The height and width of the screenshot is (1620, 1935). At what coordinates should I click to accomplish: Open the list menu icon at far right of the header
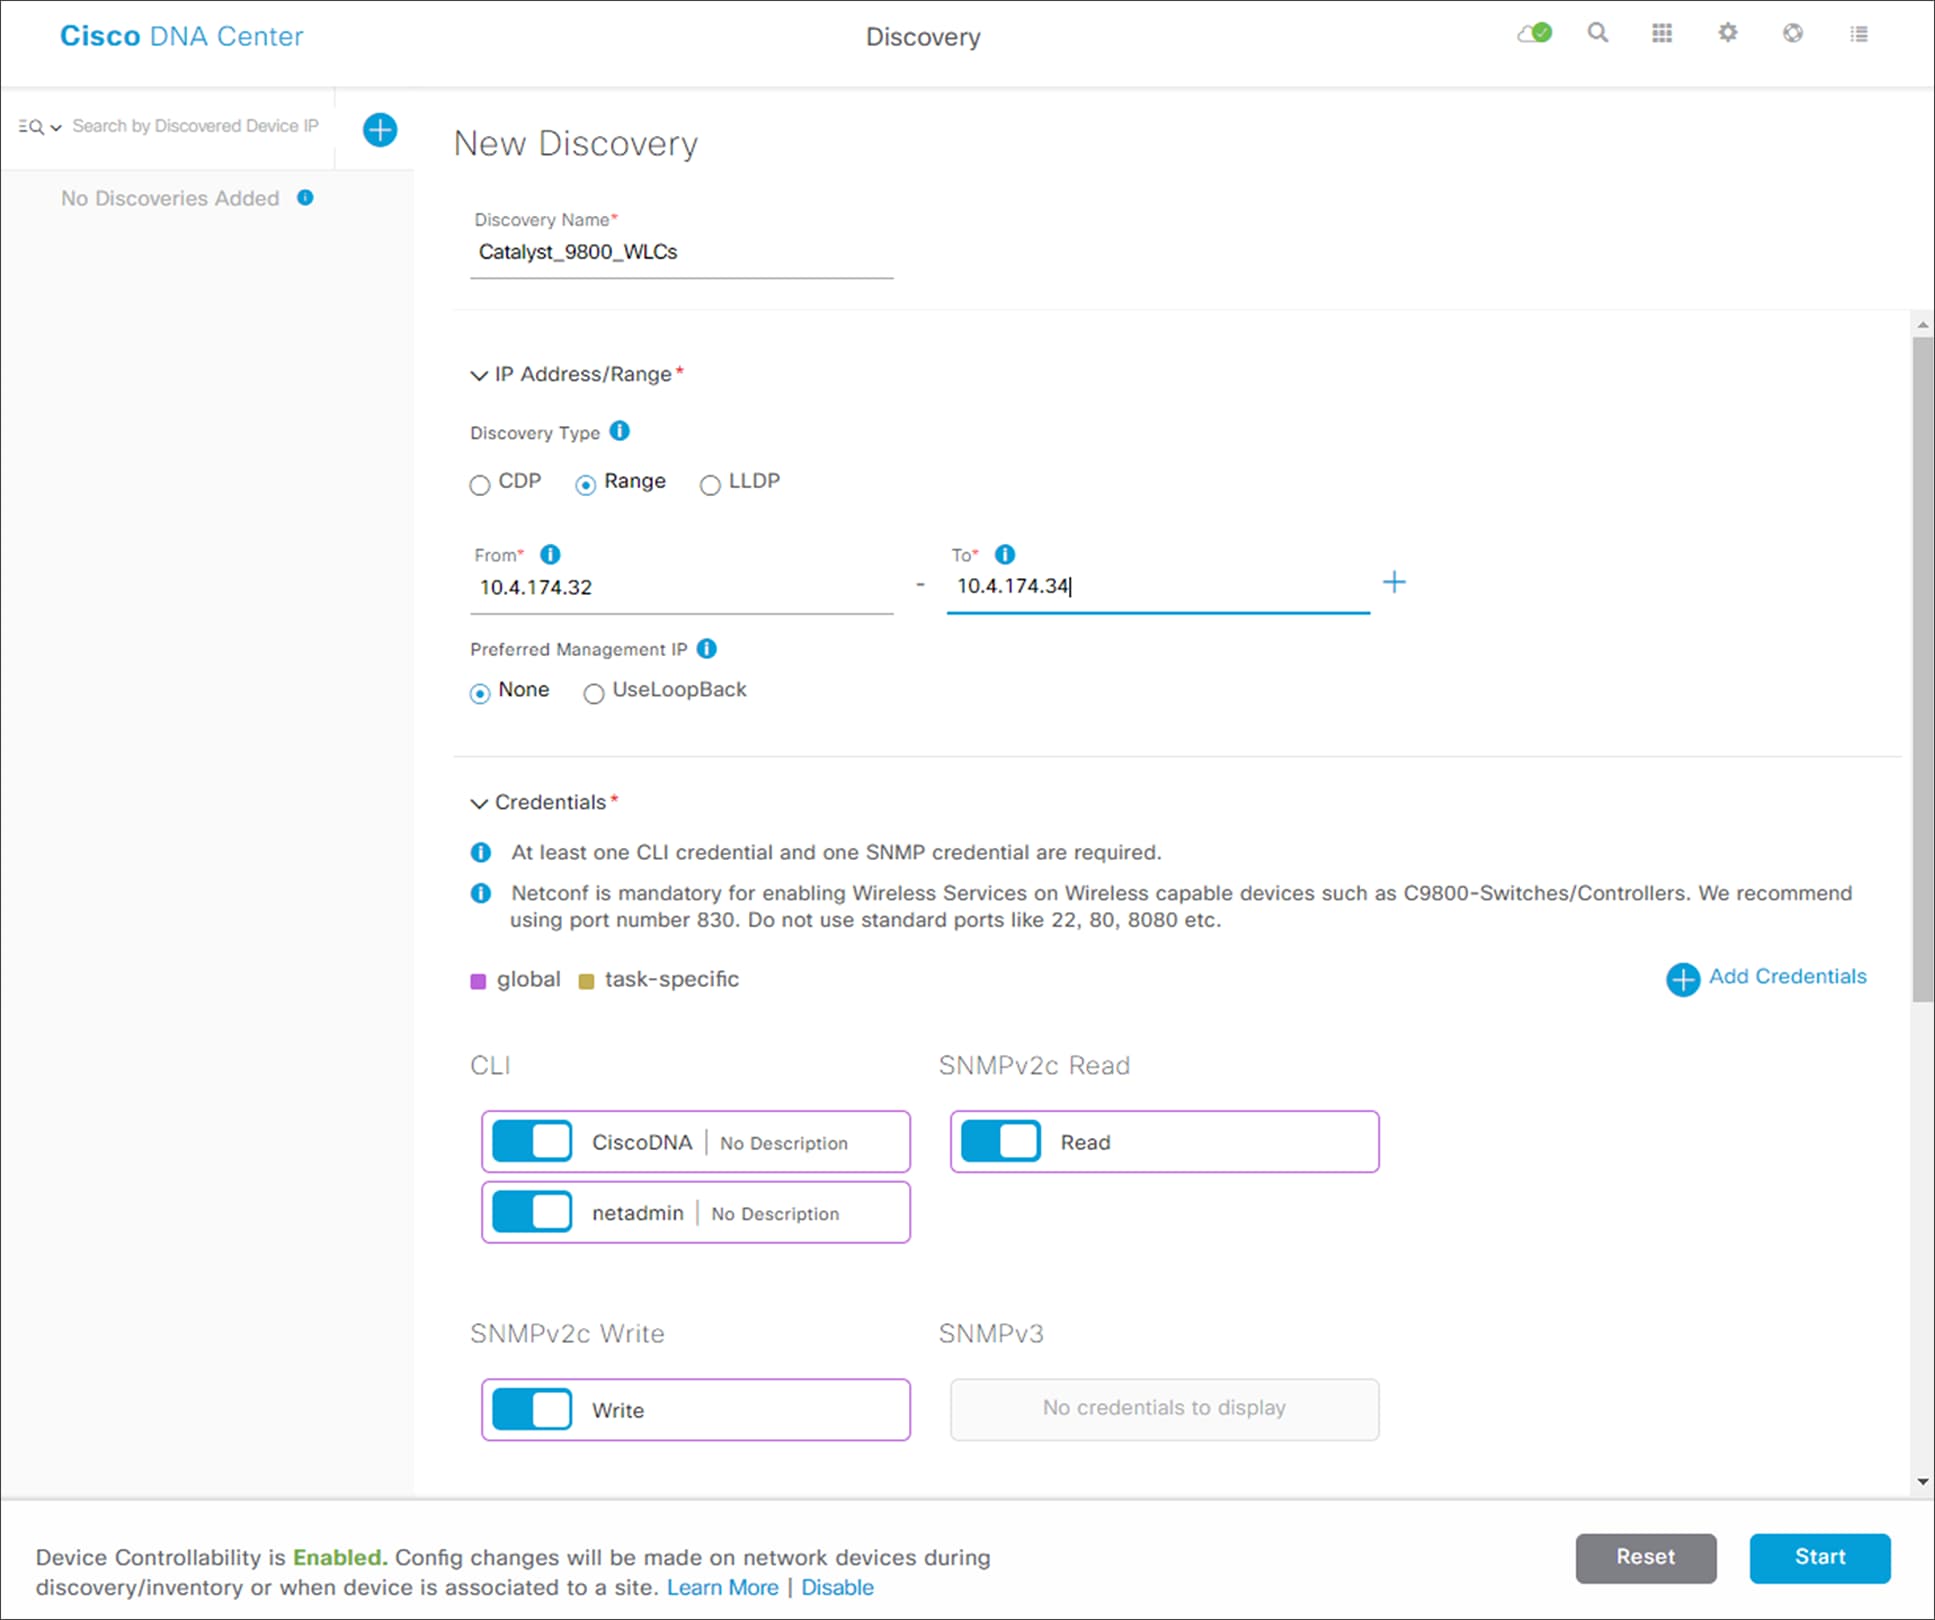point(1859,34)
